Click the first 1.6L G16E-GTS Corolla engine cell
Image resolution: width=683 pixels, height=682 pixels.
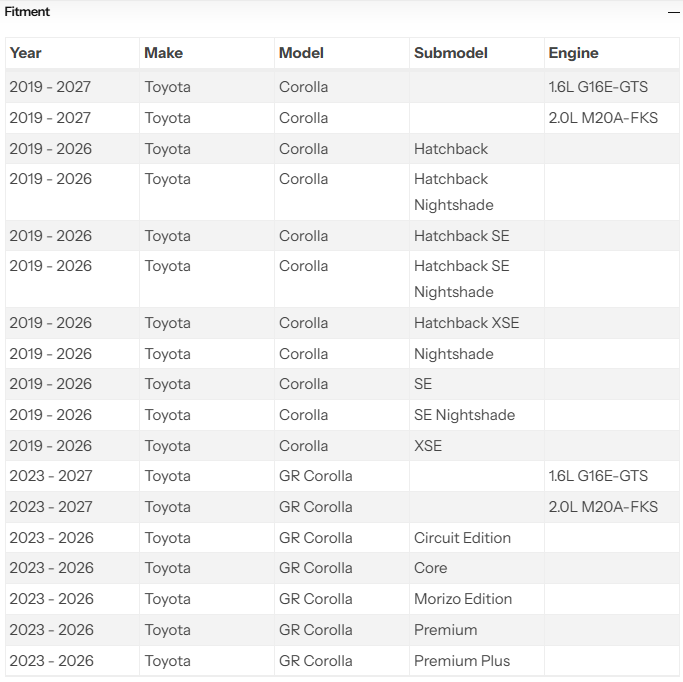(612, 87)
